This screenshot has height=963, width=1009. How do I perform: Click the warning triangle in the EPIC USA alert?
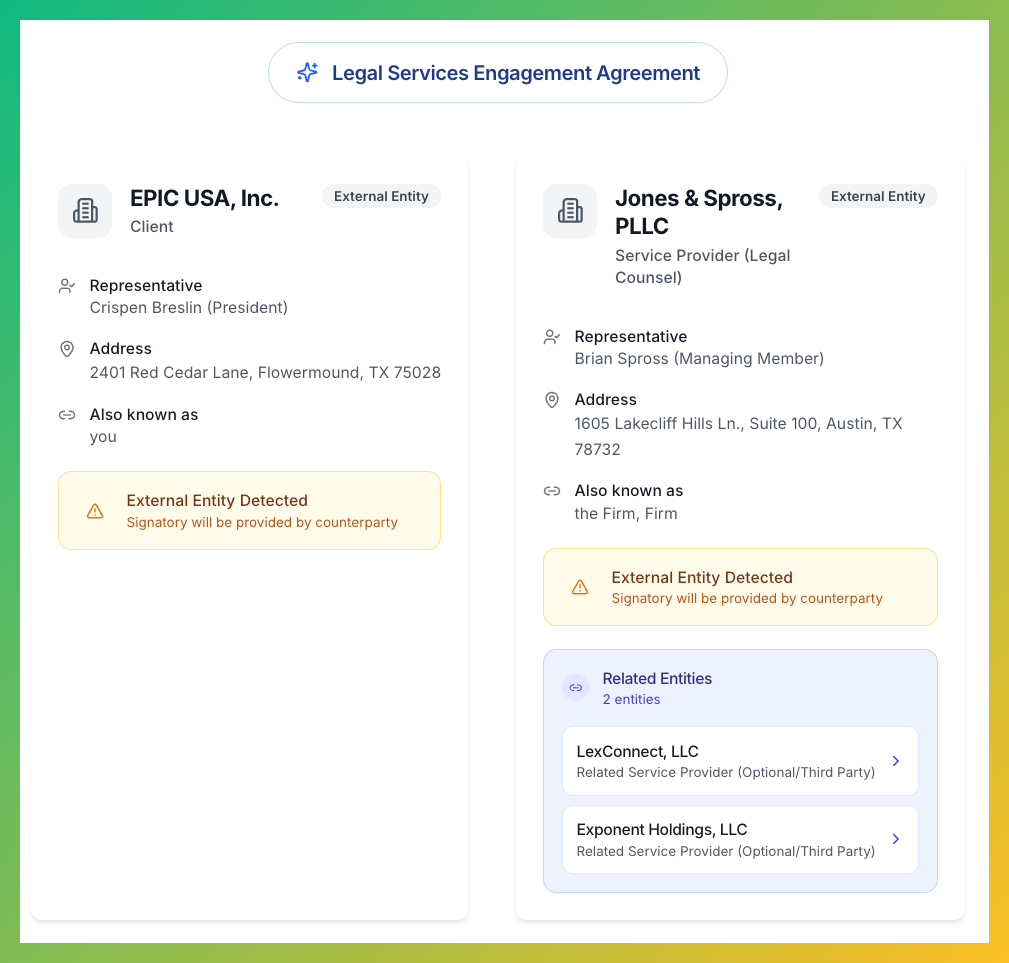tap(95, 511)
